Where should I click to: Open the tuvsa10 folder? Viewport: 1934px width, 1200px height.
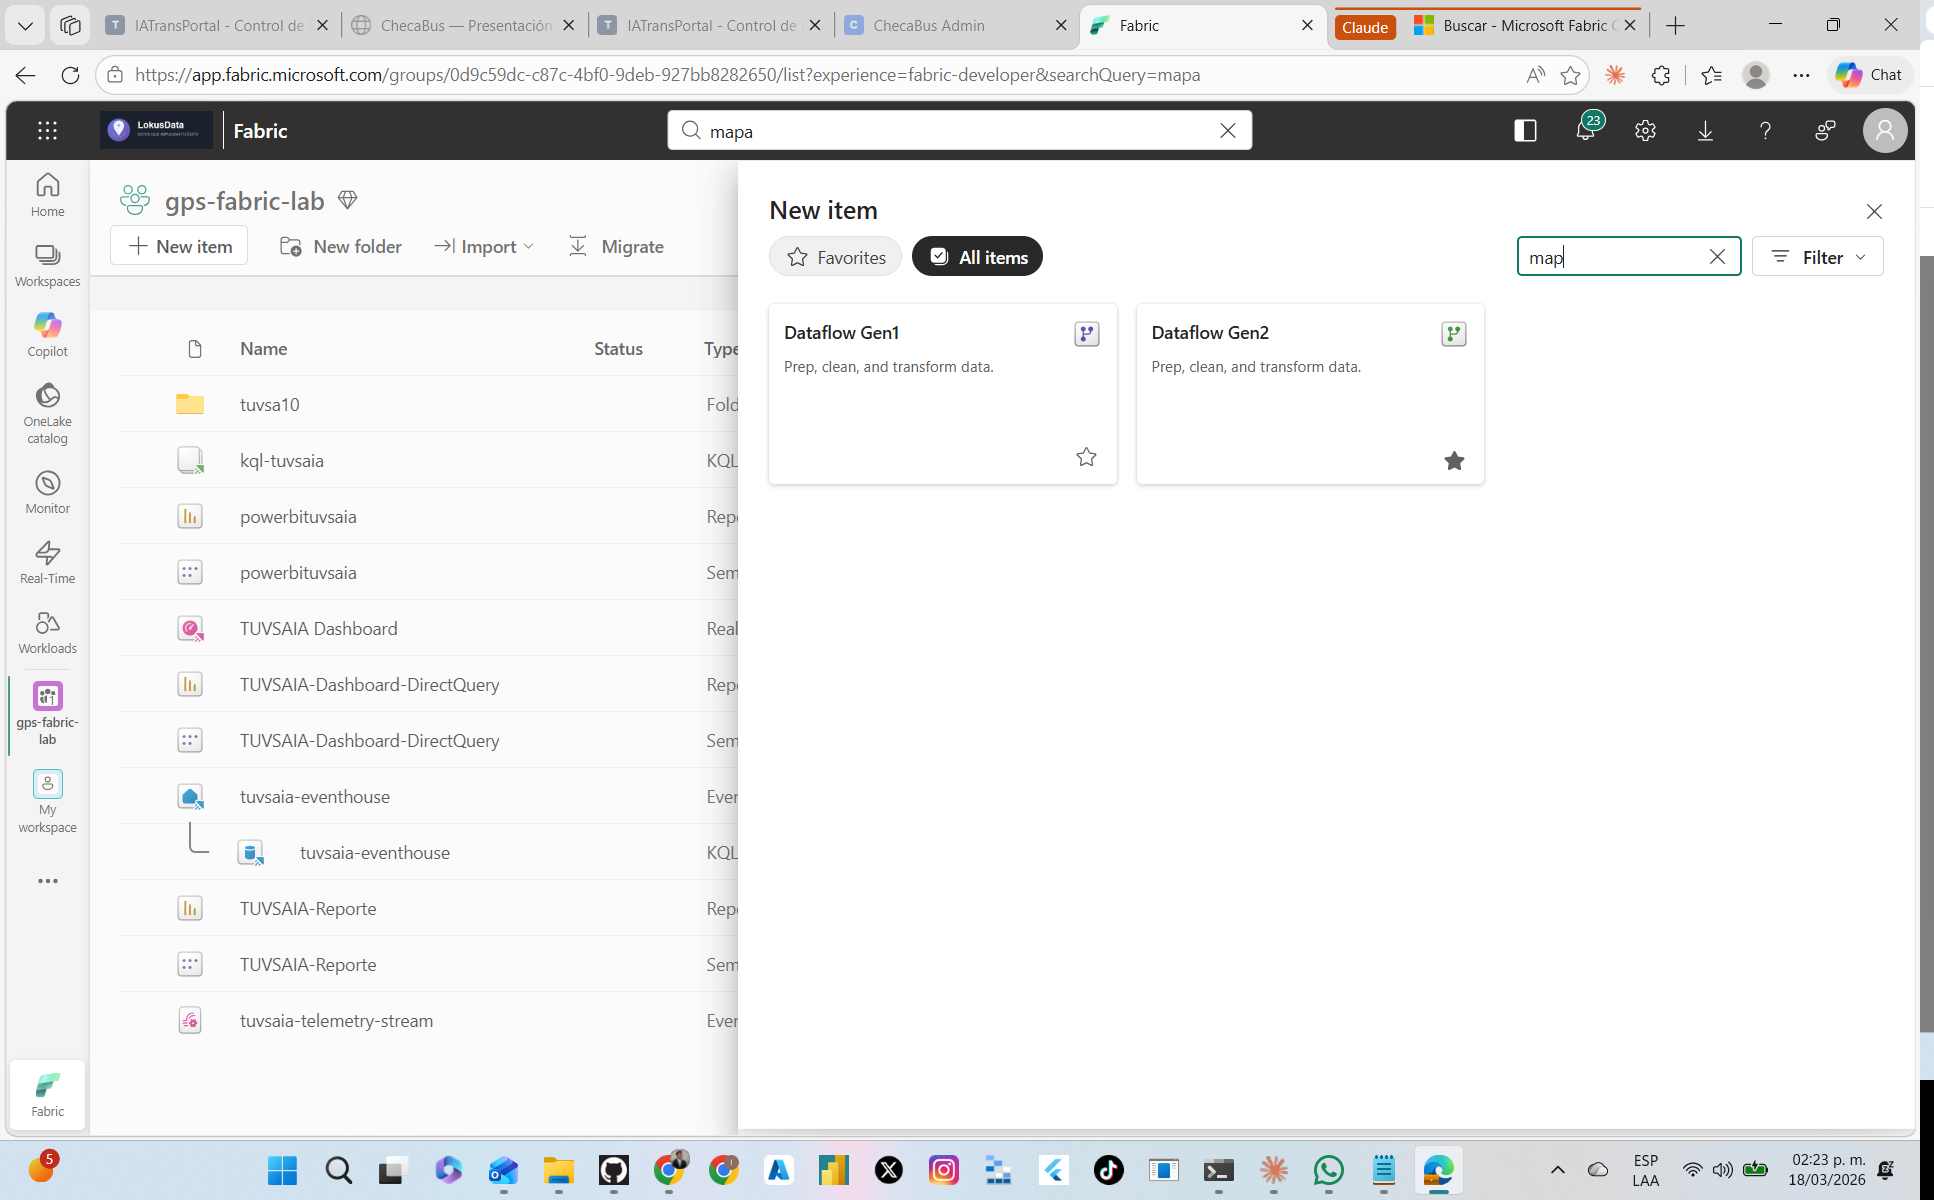pos(270,404)
